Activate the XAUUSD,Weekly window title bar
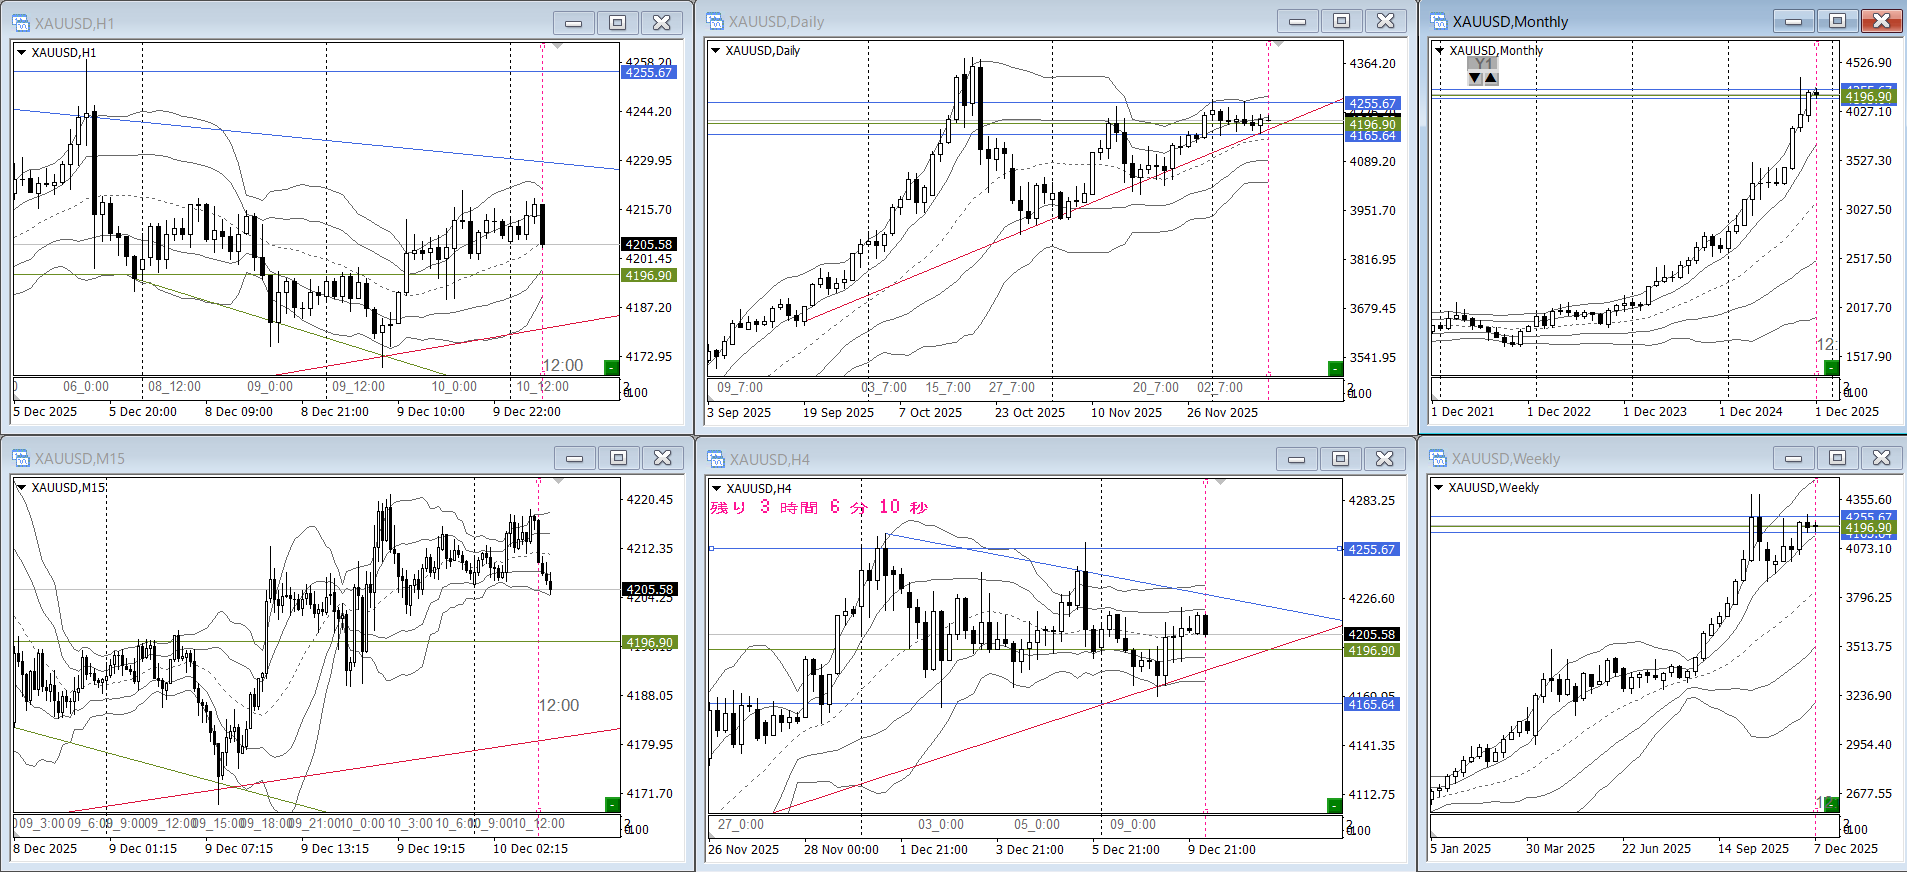The image size is (1907, 872). click(1600, 458)
